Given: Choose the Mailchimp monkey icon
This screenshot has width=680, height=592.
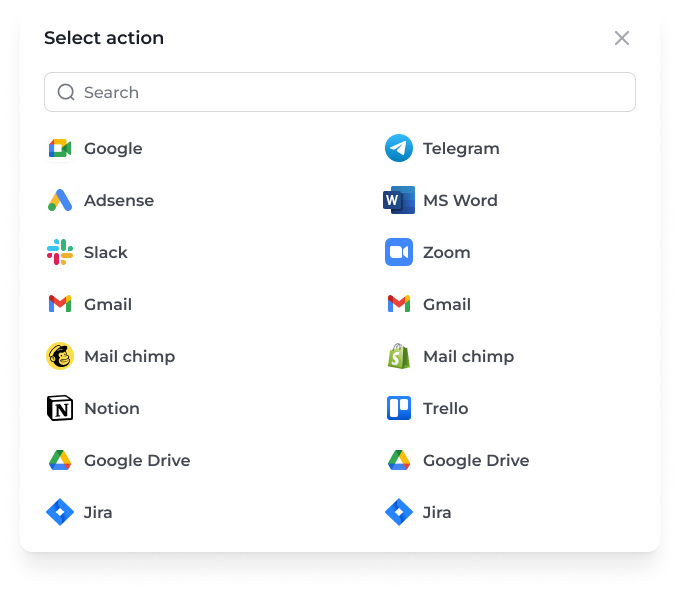Looking at the screenshot, I should (x=60, y=356).
